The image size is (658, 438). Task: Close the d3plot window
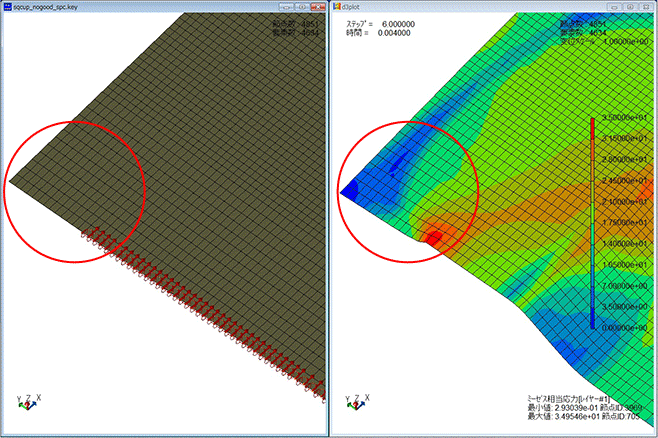tap(643, 6)
